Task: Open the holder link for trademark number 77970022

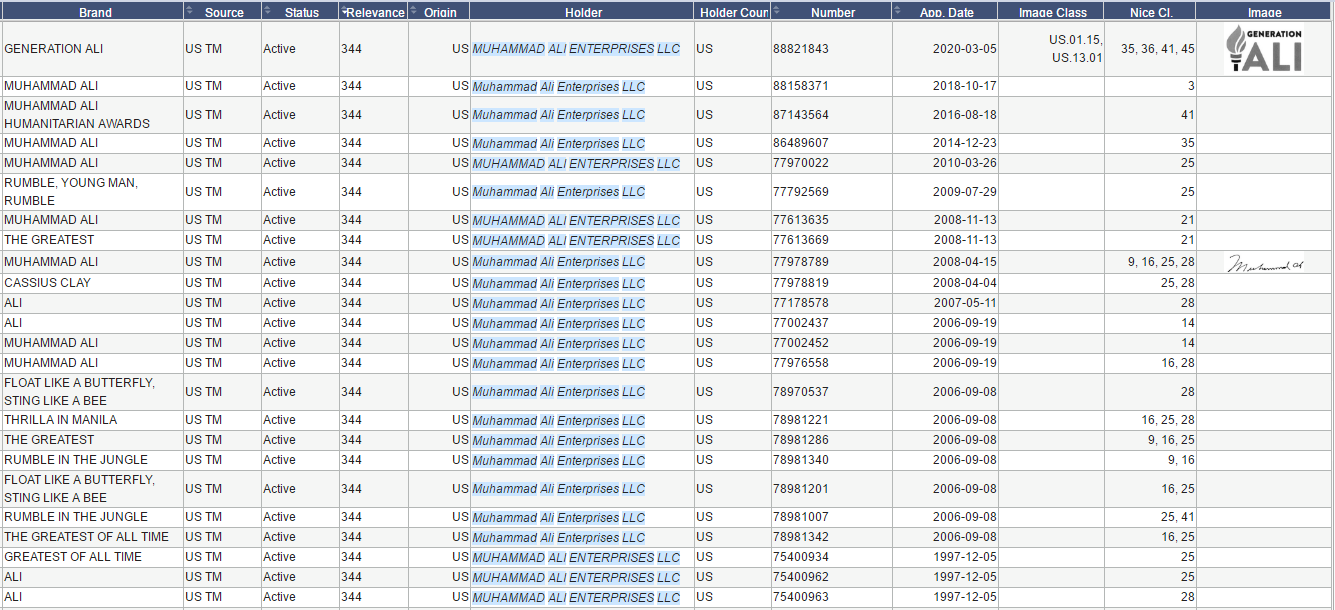Action: pyautogui.click(x=576, y=163)
